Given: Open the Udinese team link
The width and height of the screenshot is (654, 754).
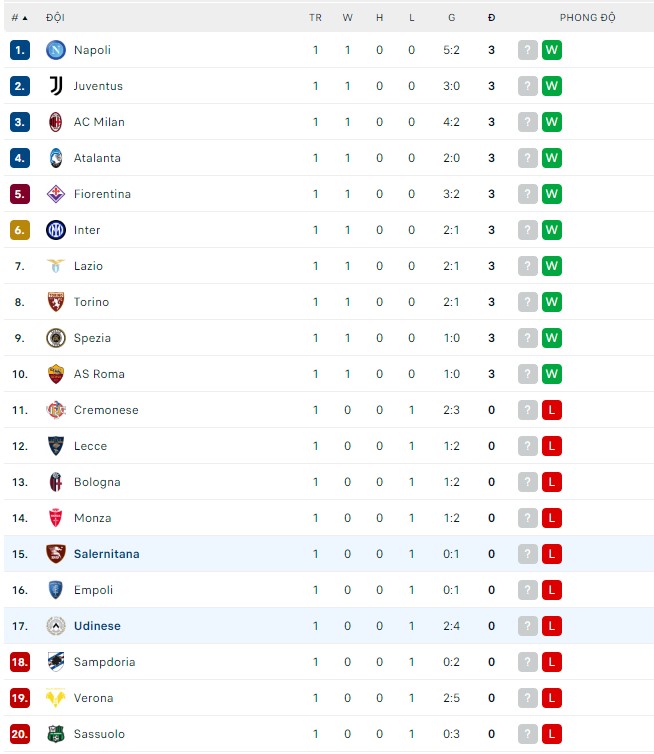Looking at the screenshot, I should click(97, 626).
